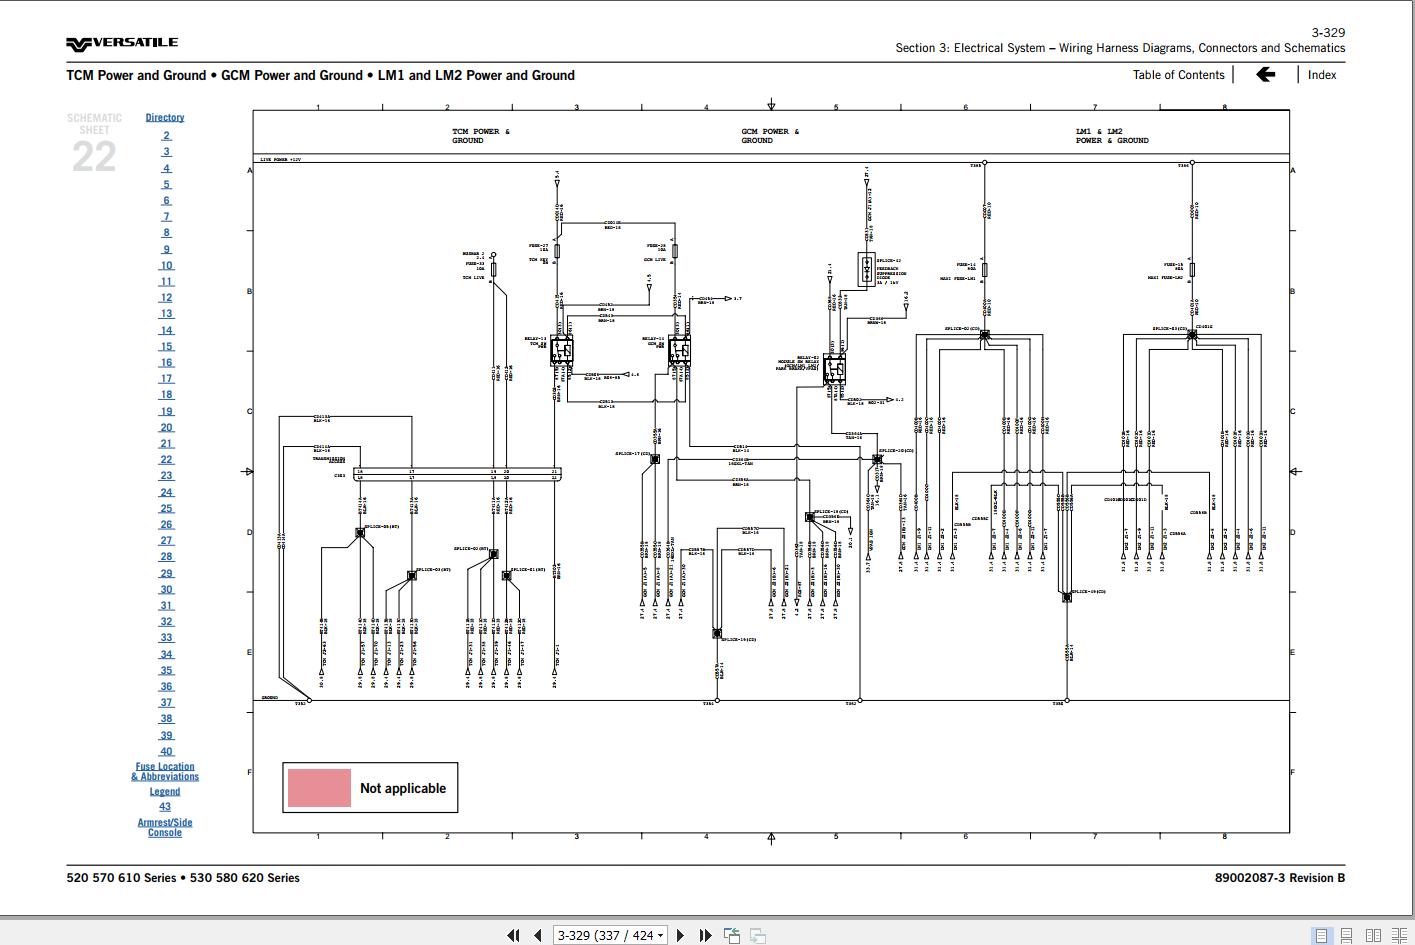Open the Table of Contents
Viewport: 1415px width, 945px height.
point(1178,74)
